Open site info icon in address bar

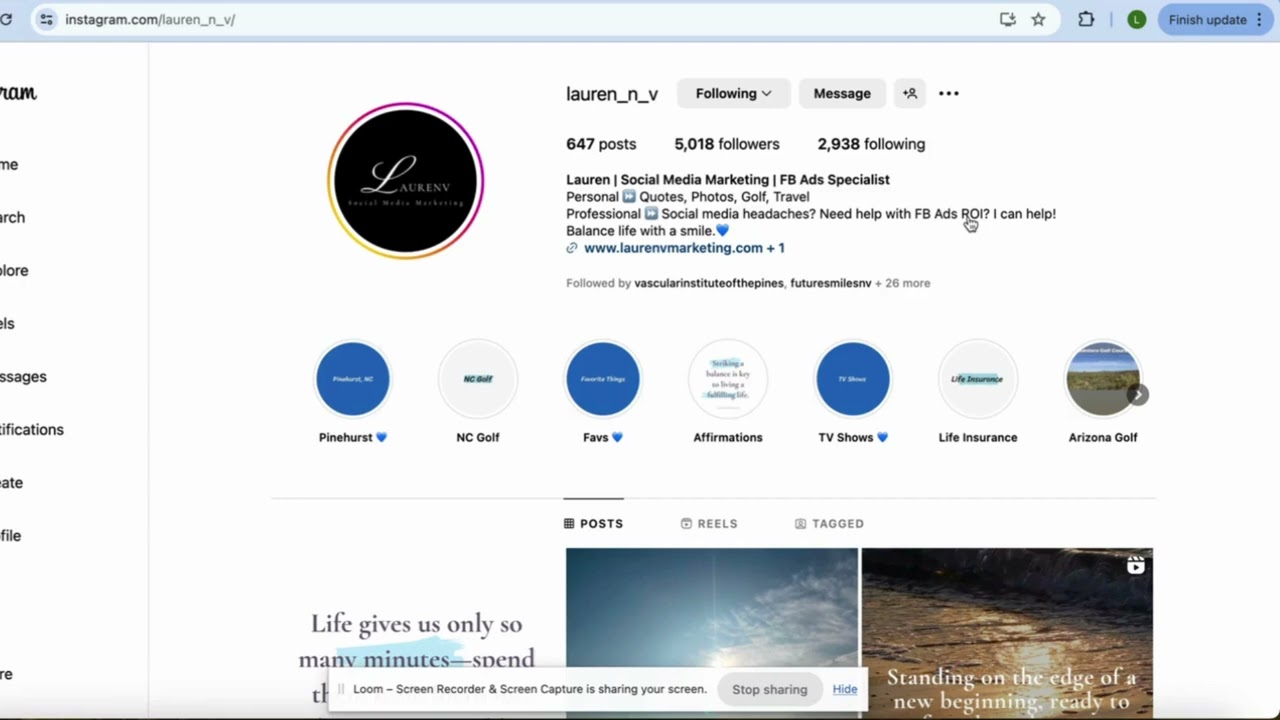(46, 19)
